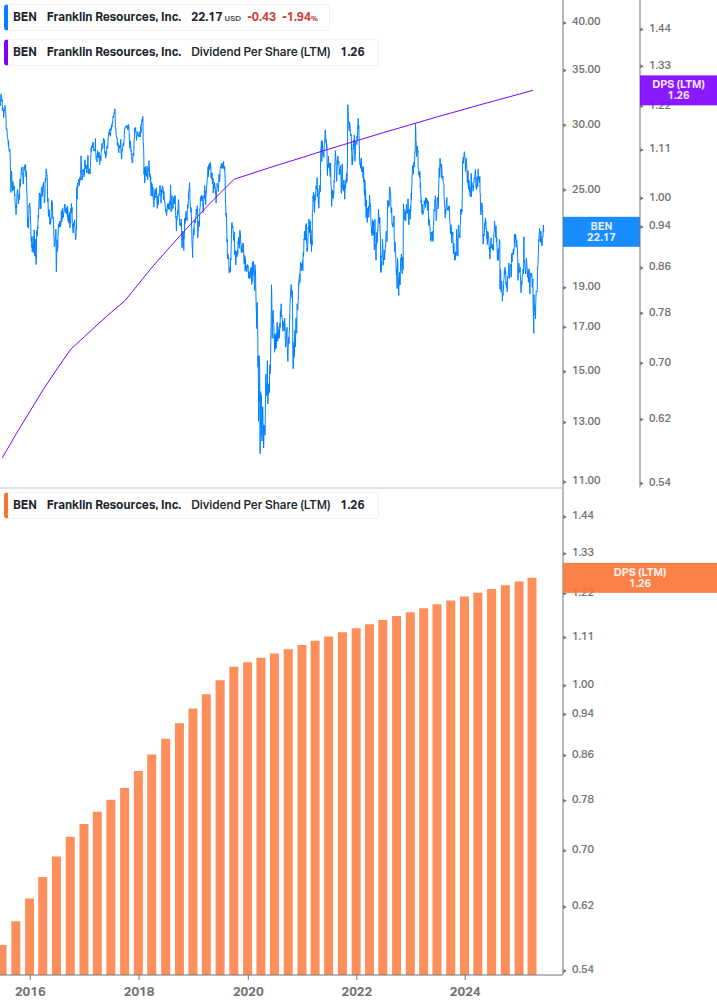Click the 0.54 label on lower pane axis
The image size is (717, 1005).
583,969
